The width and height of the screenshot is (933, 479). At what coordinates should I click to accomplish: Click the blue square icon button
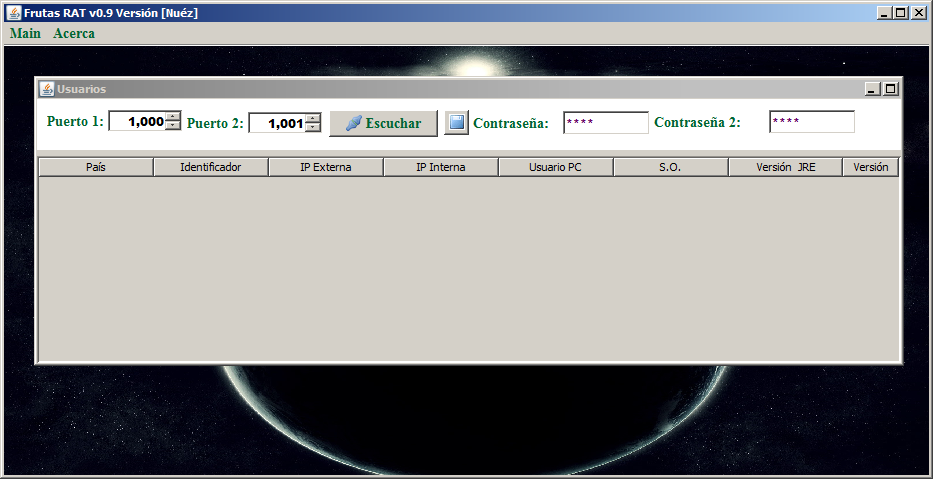tap(456, 123)
